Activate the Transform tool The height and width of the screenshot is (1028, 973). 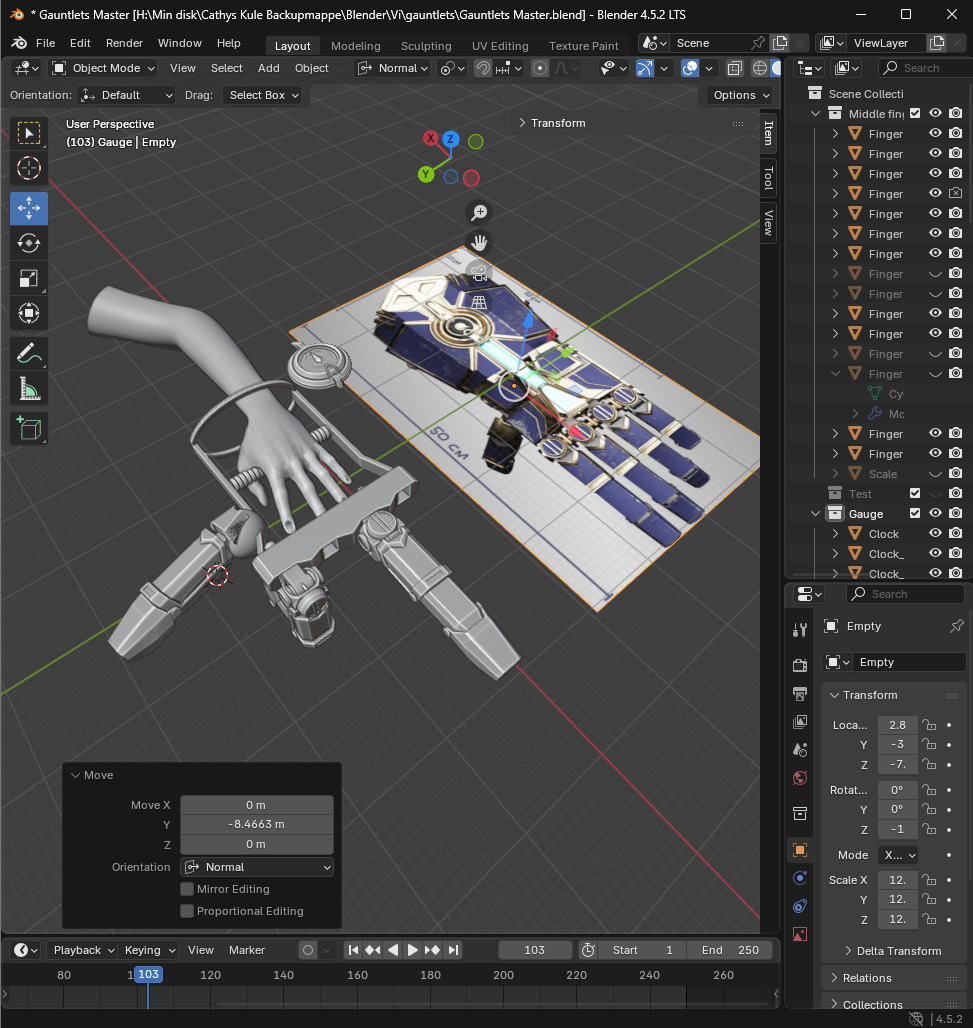[x=28, y=313]
